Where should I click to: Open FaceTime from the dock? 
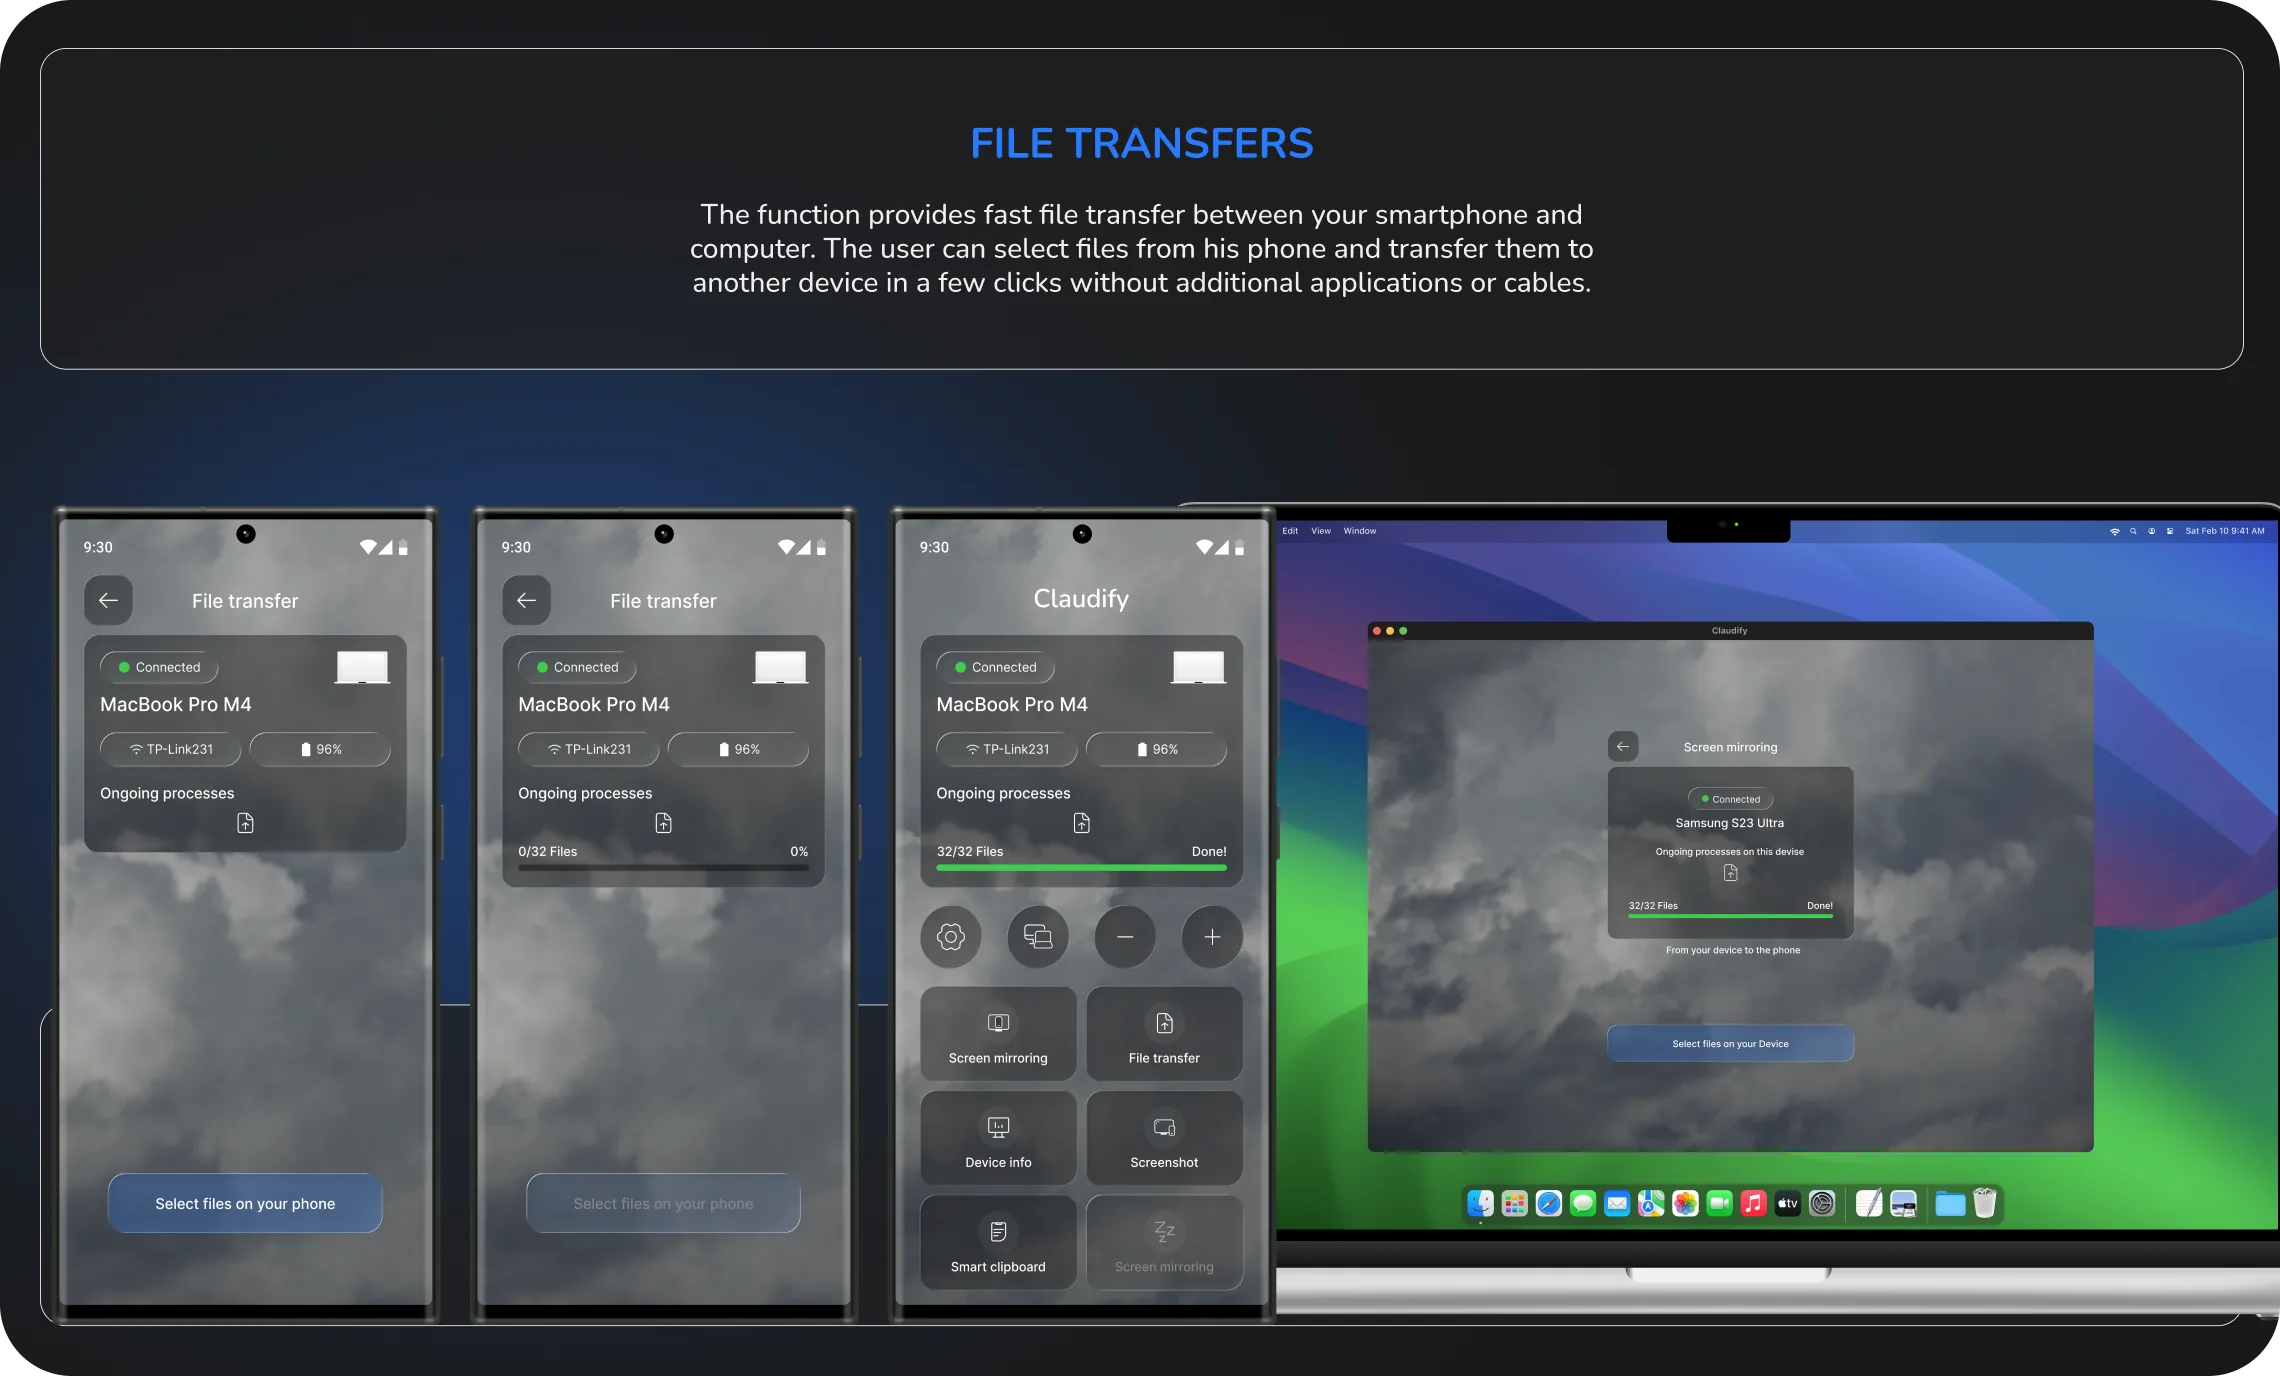pyautogui.click(x=1719, y=1203)
